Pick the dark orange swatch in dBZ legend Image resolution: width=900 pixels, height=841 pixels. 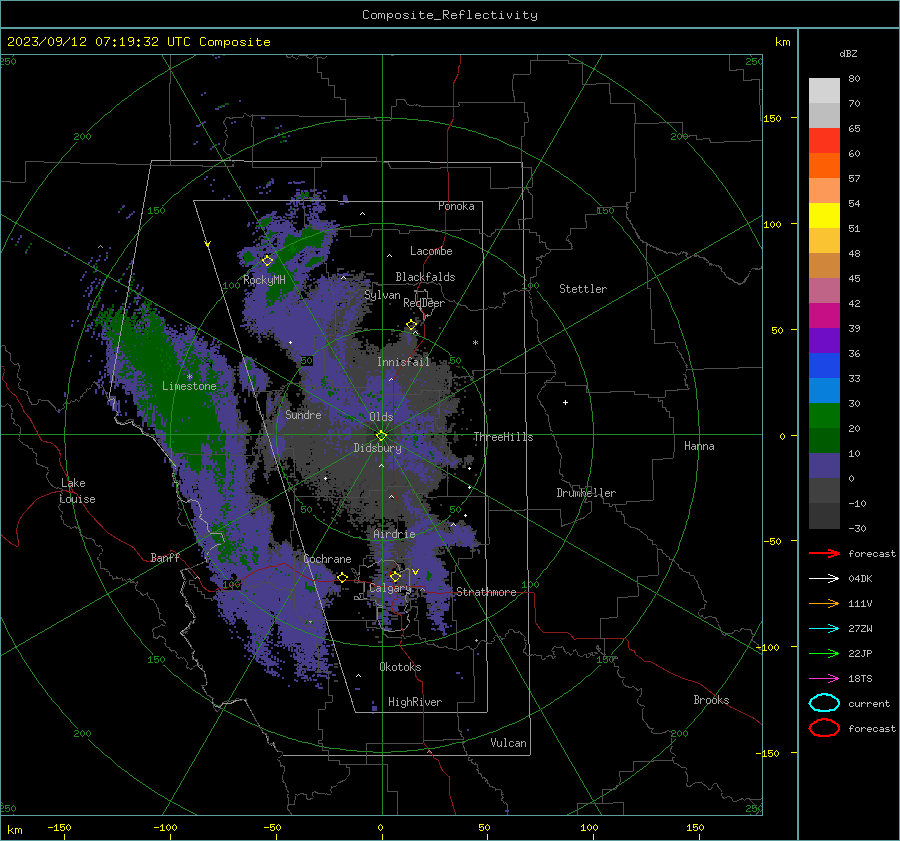[824, 165]
